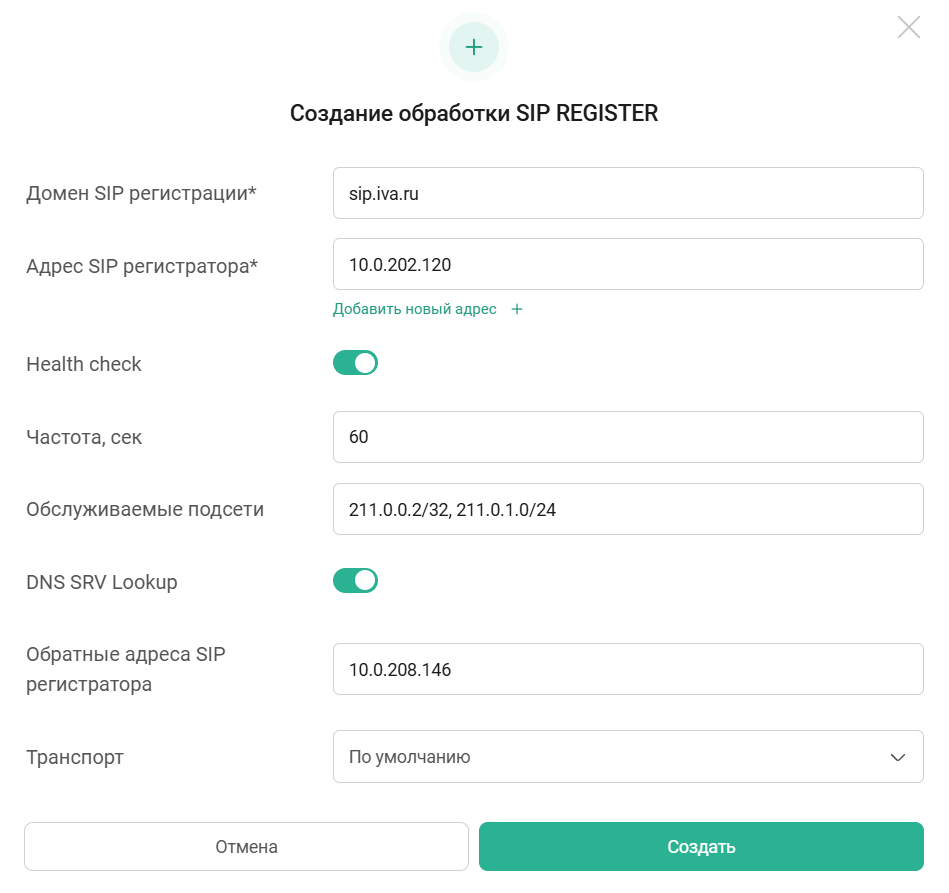The height and width of the screenshot is (893, 949).
Task: Click the Адрес SIP регистратора input field
Action: pos(627,264)
